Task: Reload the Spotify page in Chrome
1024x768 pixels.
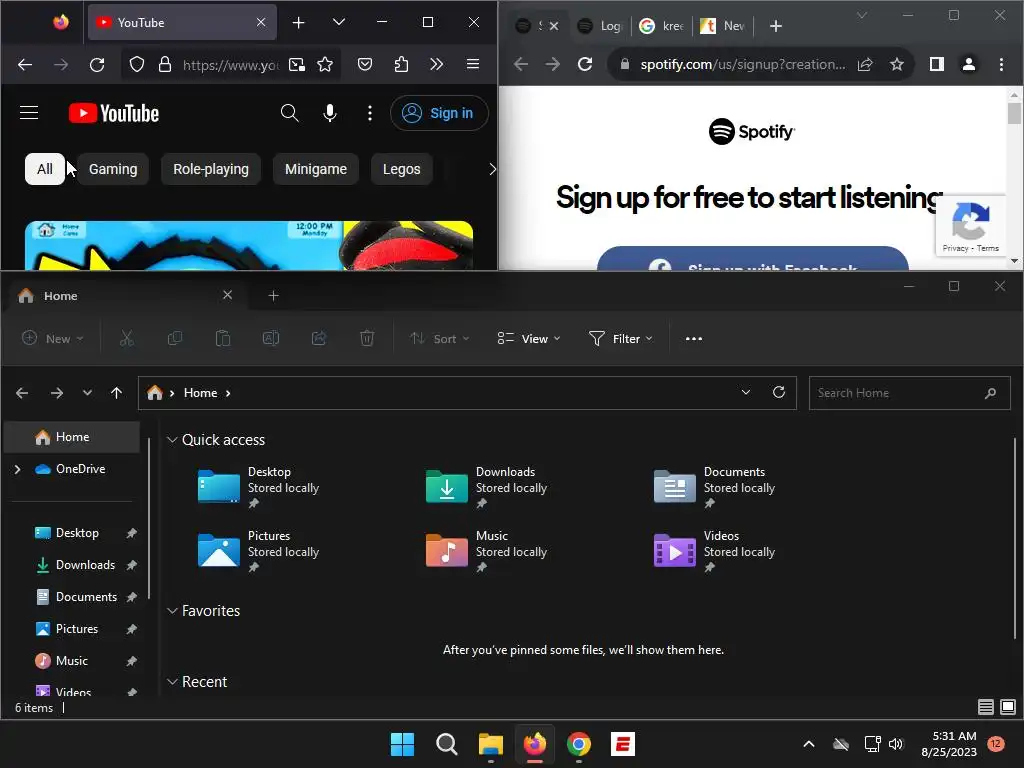Action: pyautogui.click(x=585, y=64)
